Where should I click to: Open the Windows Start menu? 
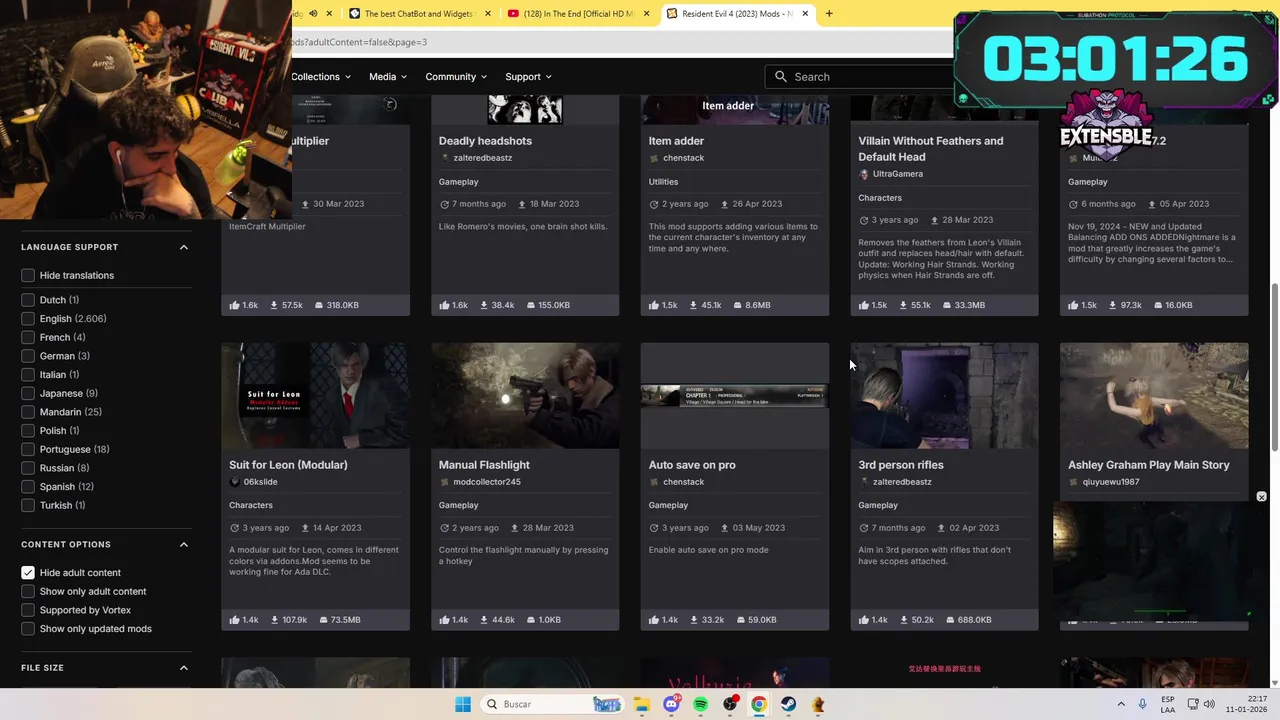463,704
